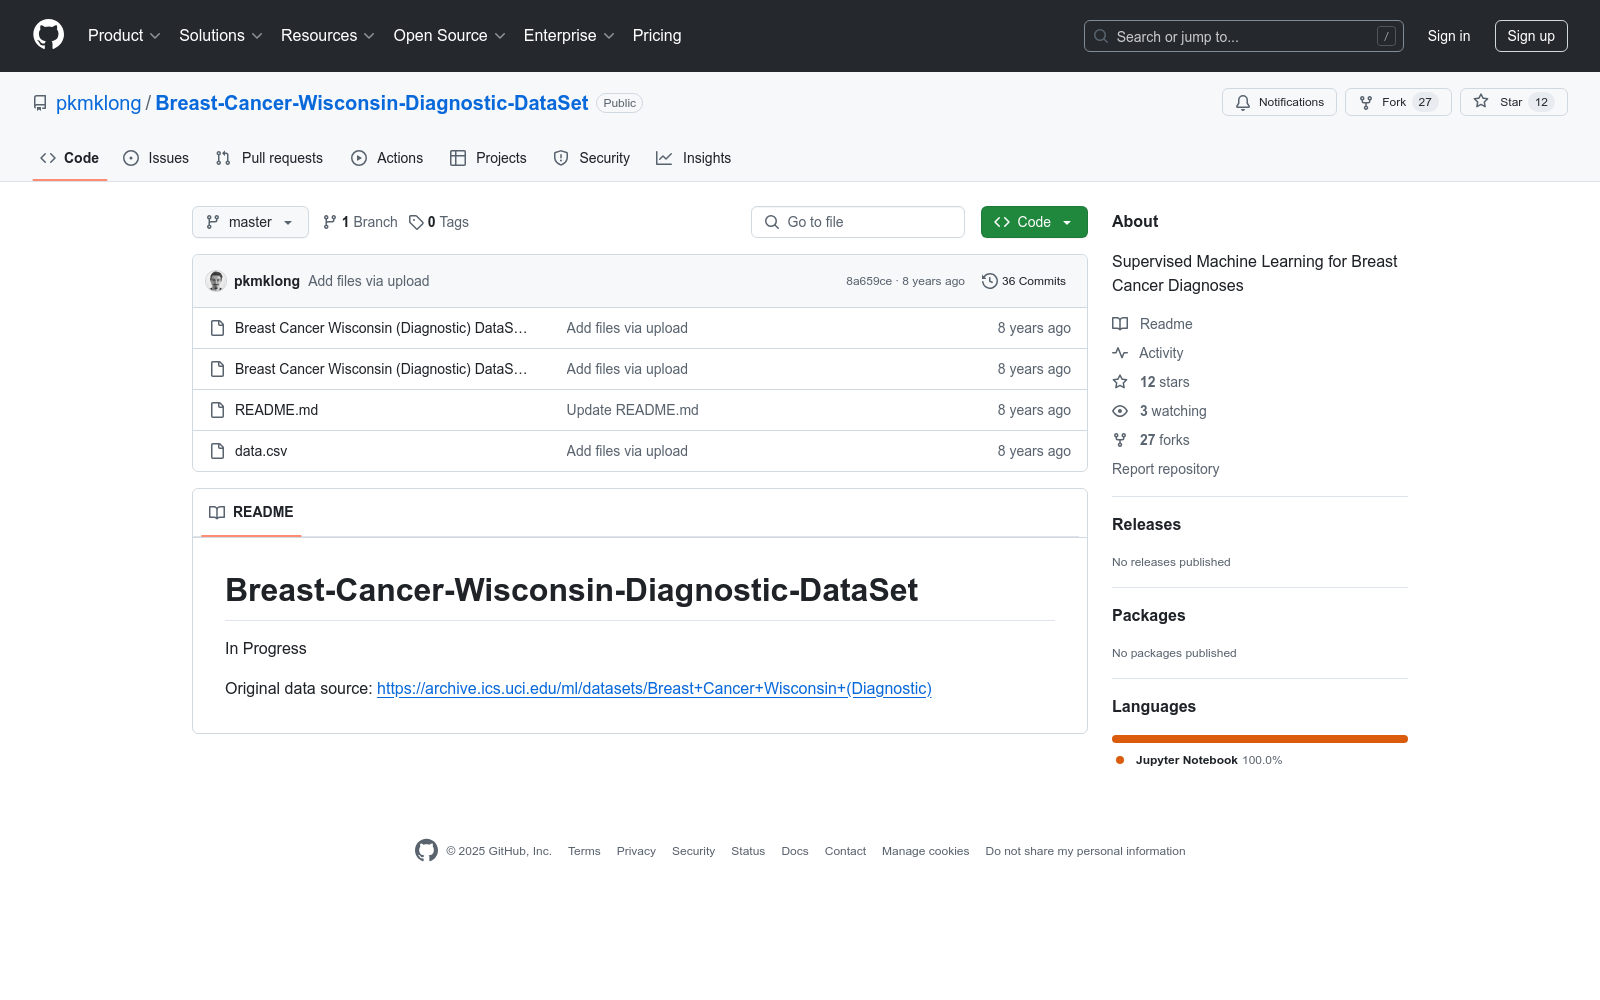Open the README.md file

pos(276,410)
